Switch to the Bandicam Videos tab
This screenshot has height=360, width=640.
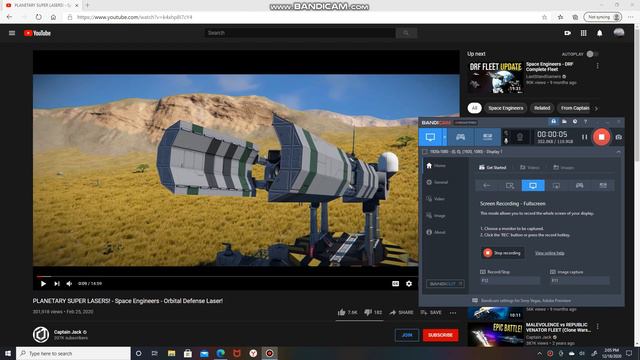click(x=530, y=167)
